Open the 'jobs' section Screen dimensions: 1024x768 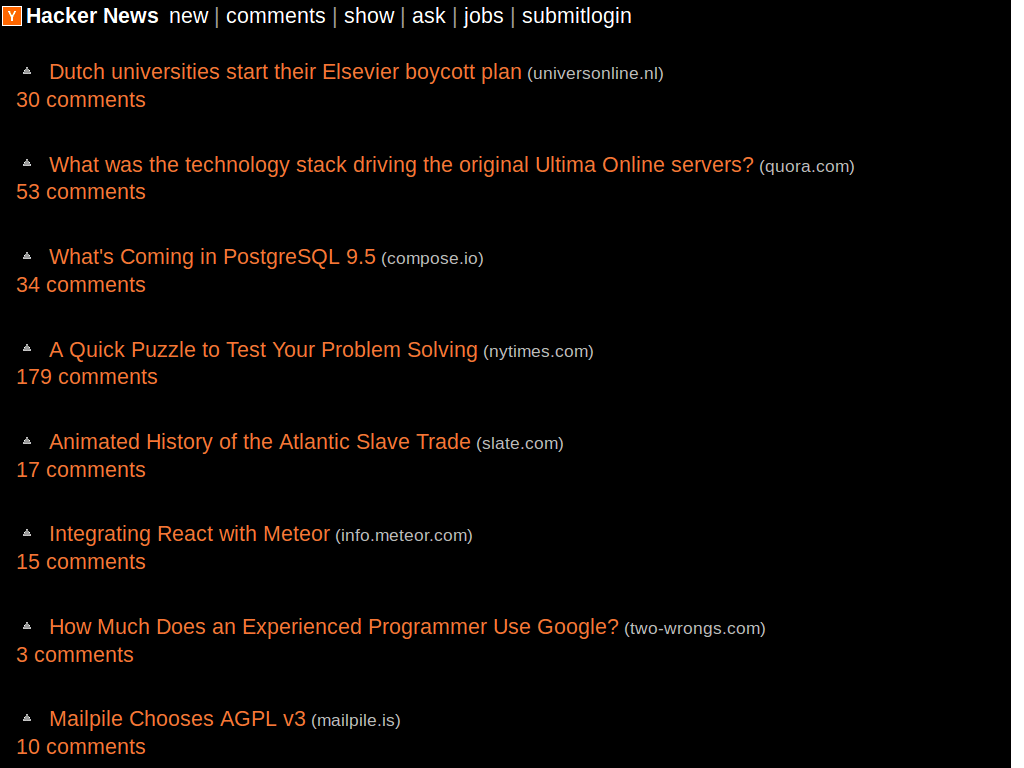click(483, 16)
